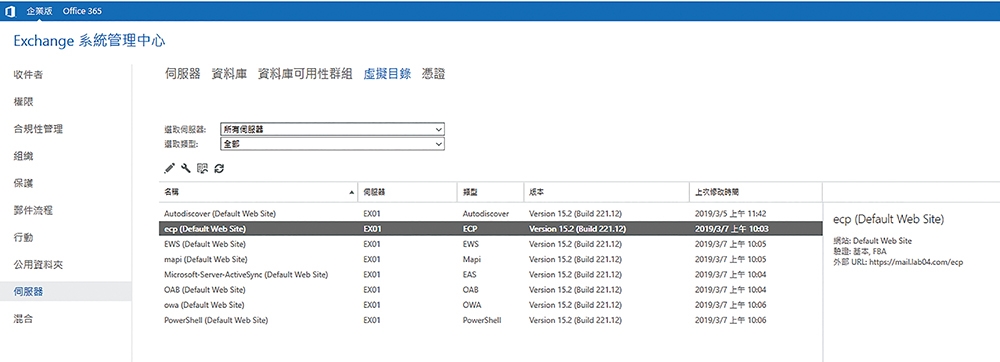
Task: Go to 權限 in sidebar
Action: pos(23,102)
